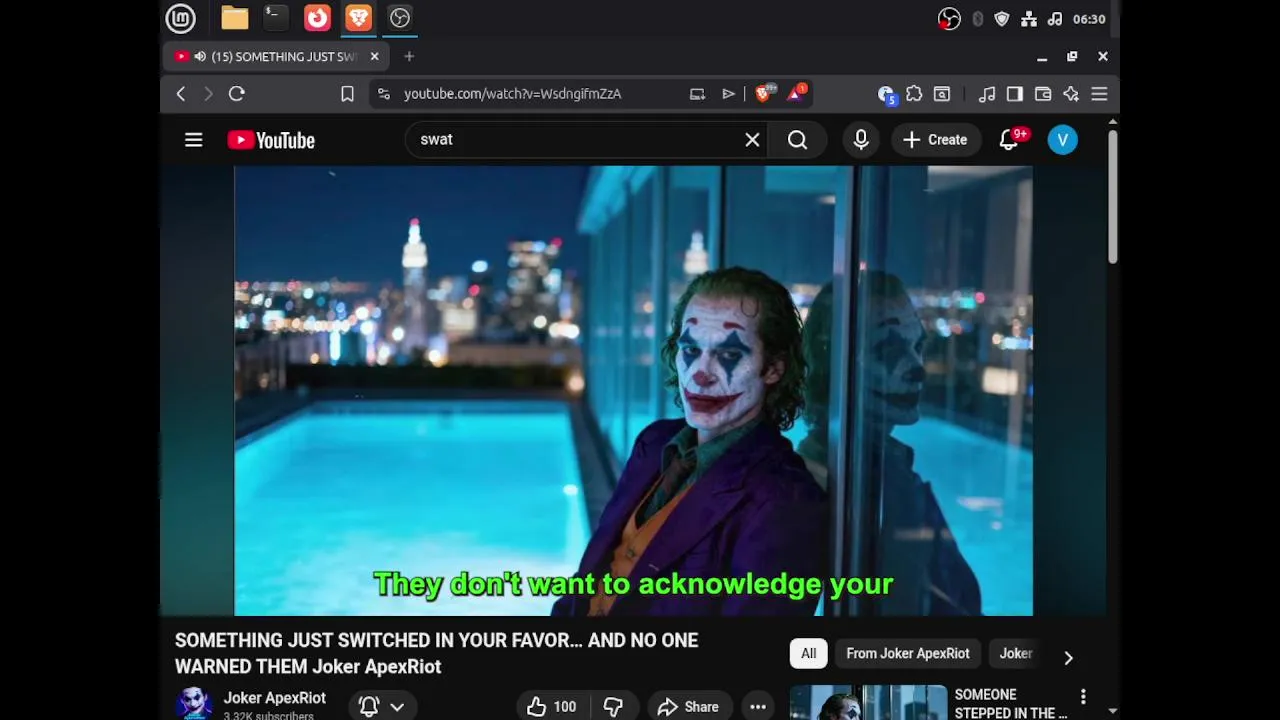Select the All filter chip
Image resolution: width=1280 pixels, height=720 pixels.
[x=808, y=654]
